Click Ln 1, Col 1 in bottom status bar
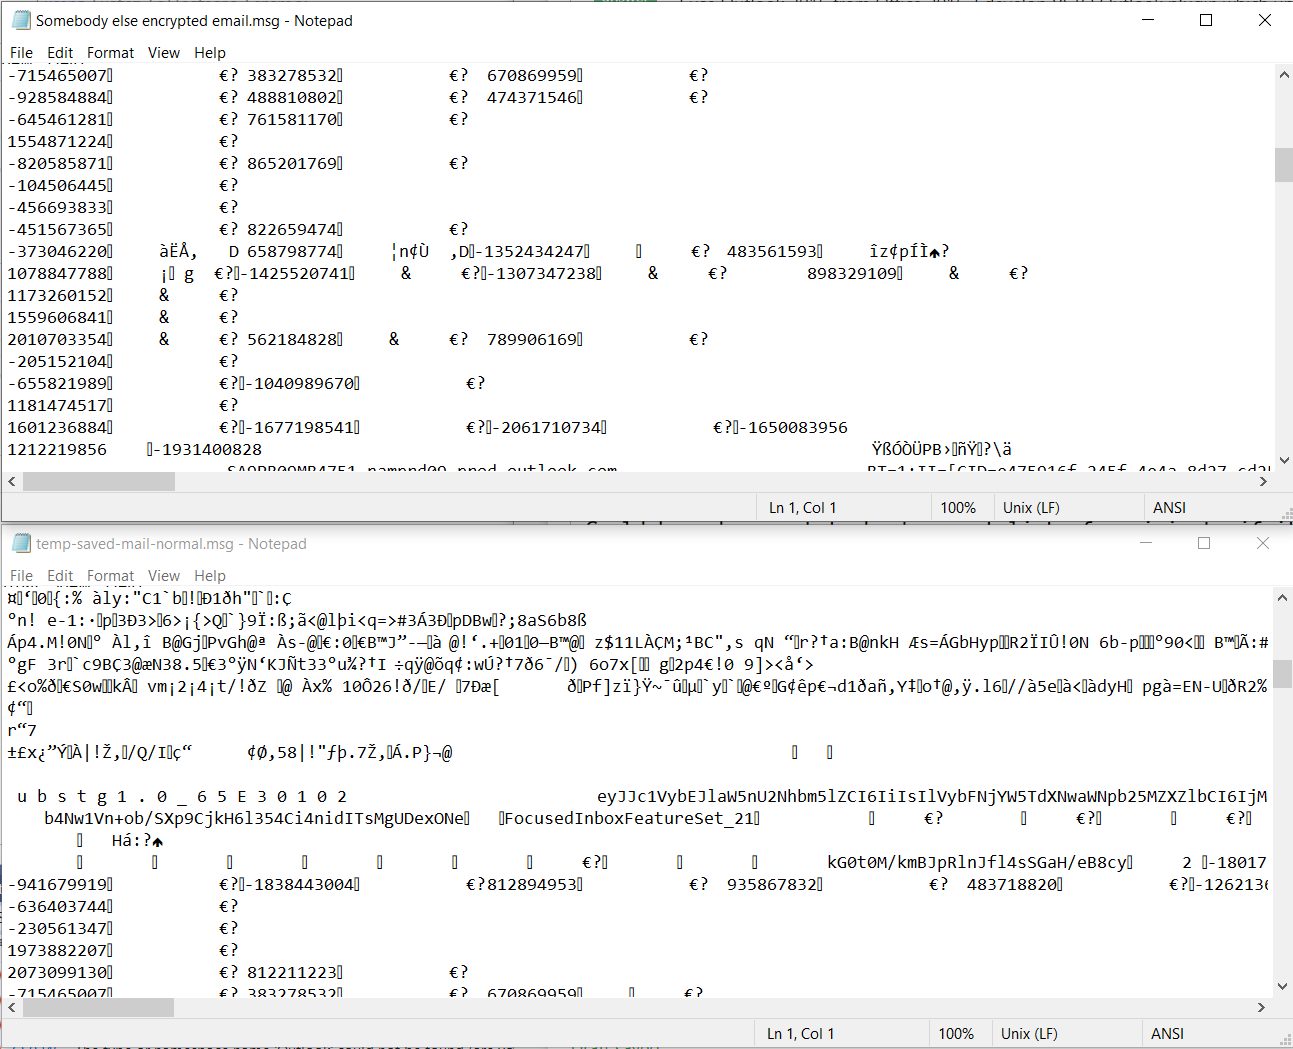1293x1049 pixels. [x=800, y=1034]
